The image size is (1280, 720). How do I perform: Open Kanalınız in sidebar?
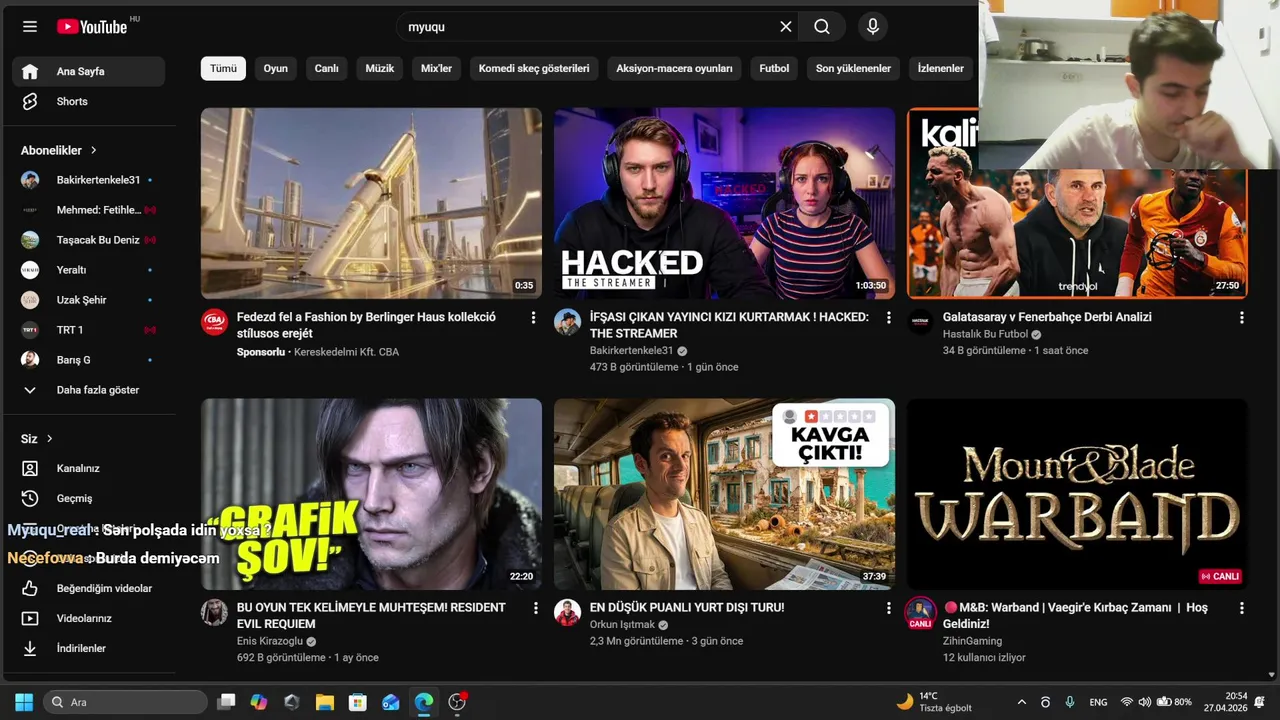[x=88, y=468]
